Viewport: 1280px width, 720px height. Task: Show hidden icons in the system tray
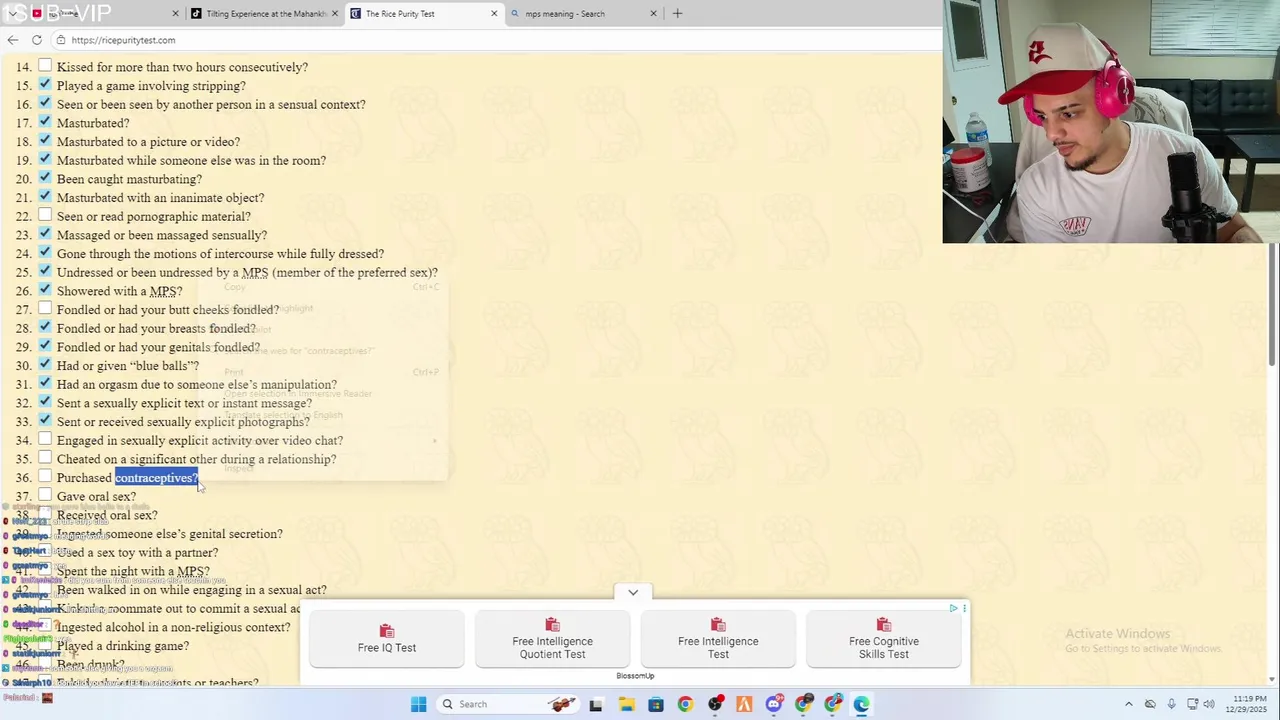(x=1129, y=704)
